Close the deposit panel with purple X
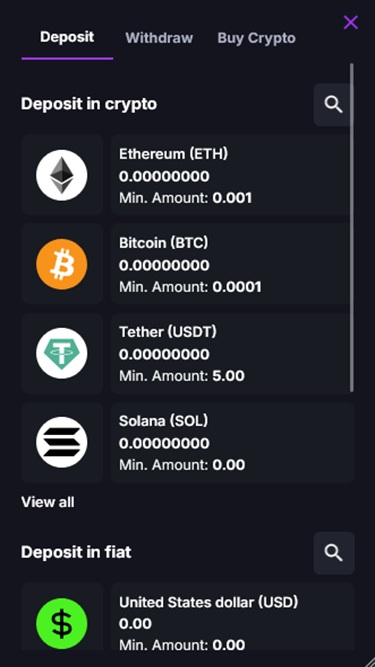 point(351,22)
